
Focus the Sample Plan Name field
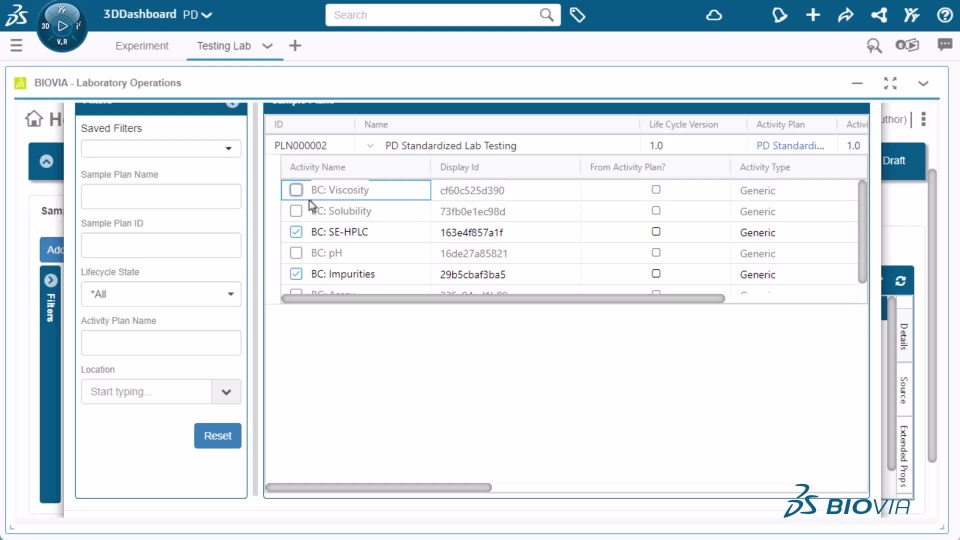pyautogui.click(x=161, y=197)
